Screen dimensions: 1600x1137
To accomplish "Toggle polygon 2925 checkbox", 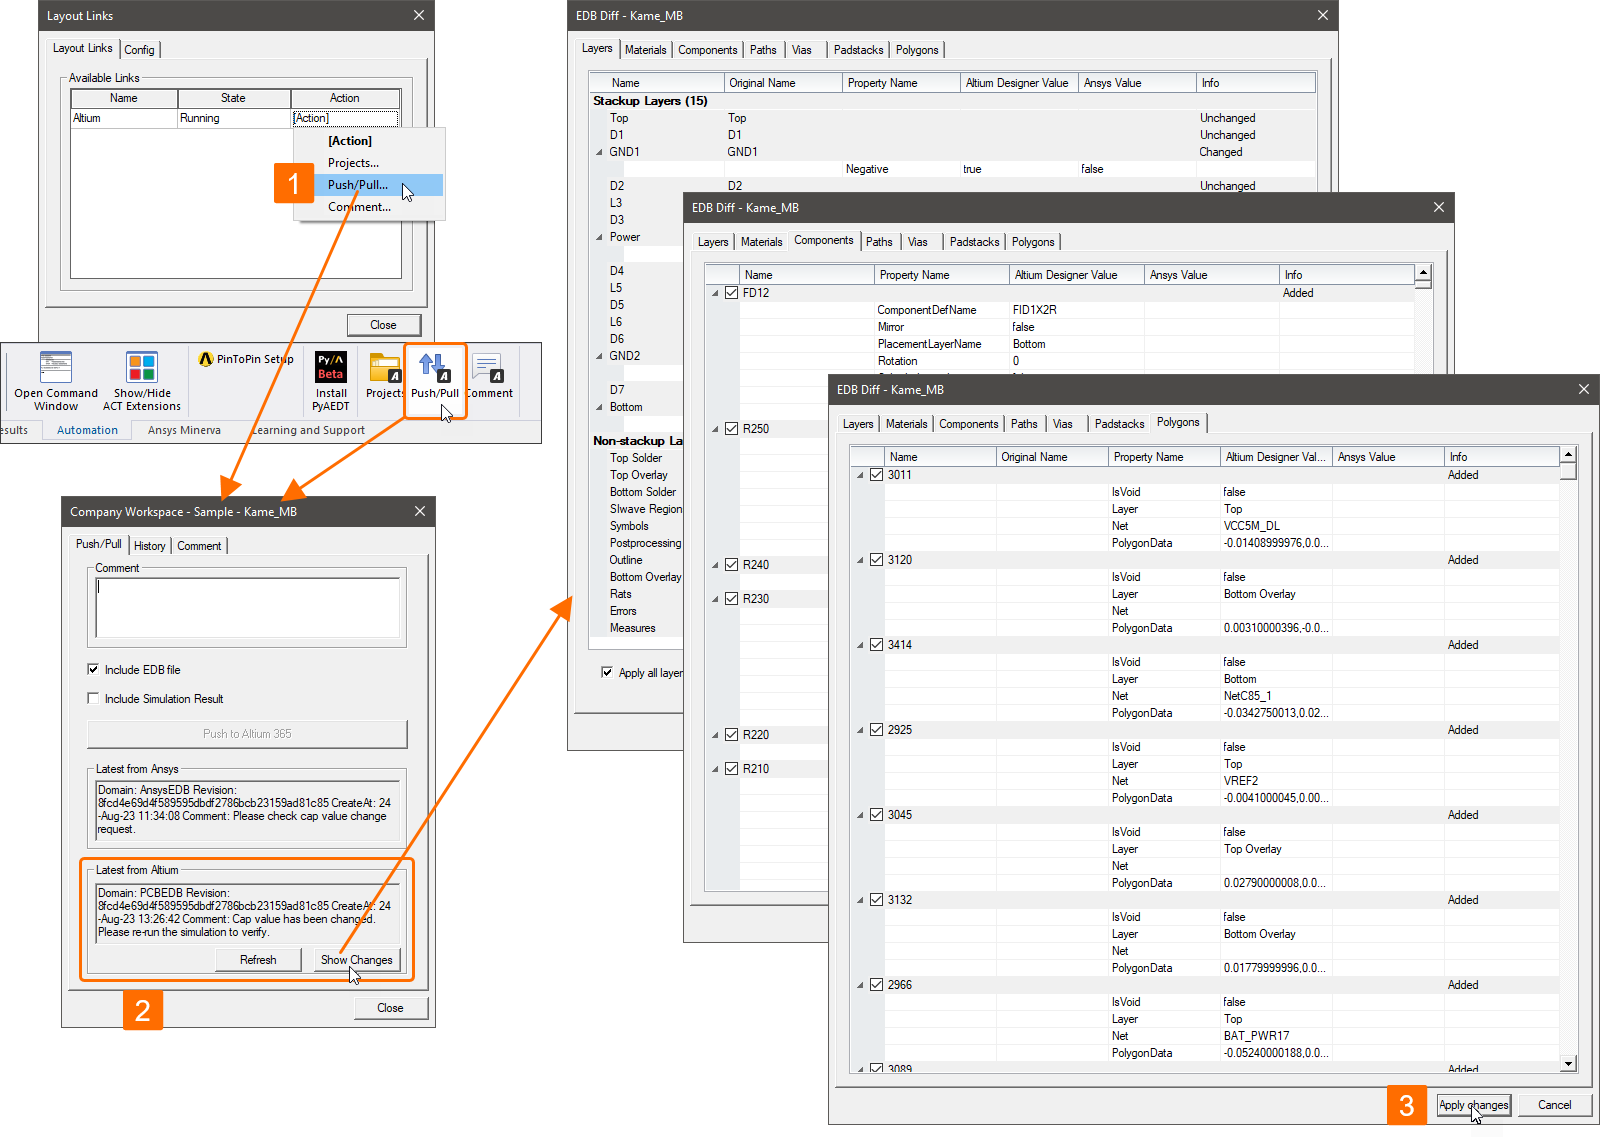I will pyautogui.click(x=877, y=730).
